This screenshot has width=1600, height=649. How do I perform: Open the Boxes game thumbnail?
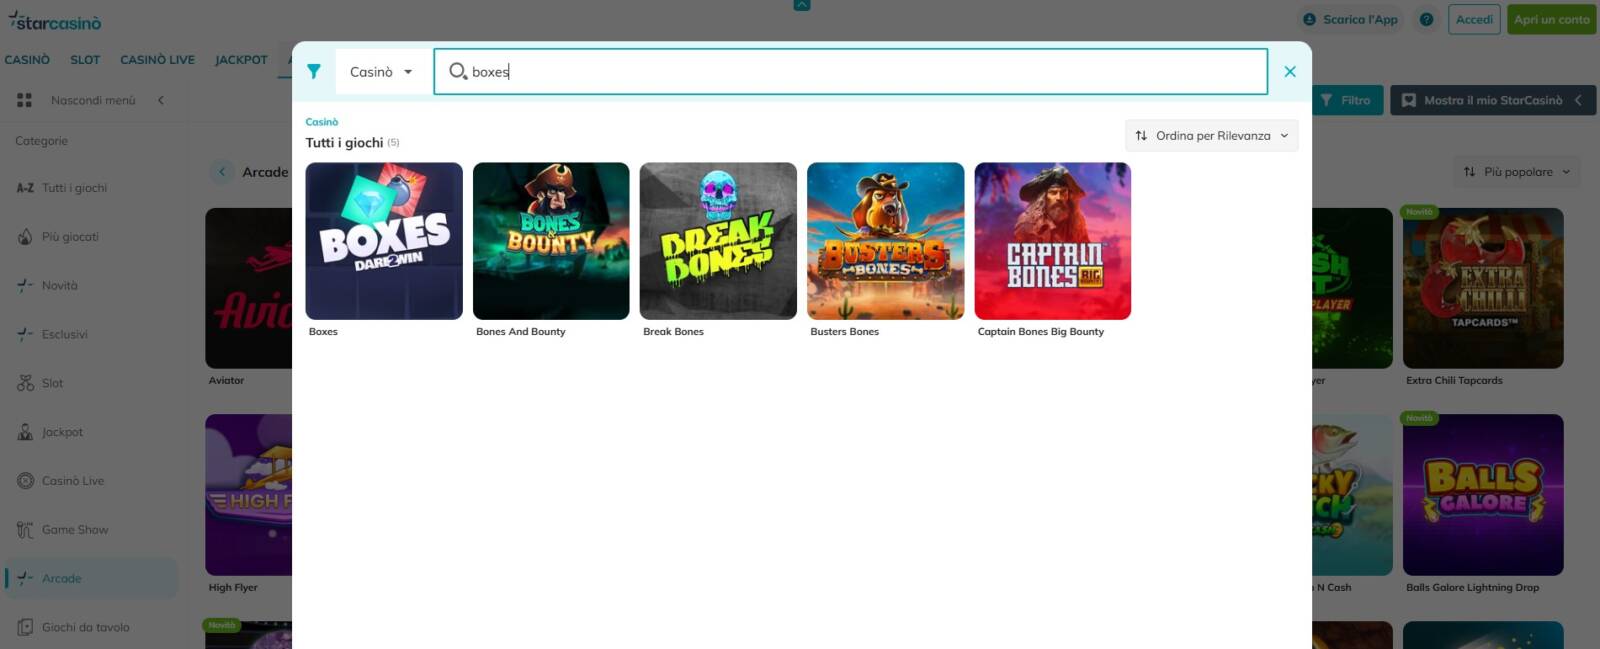pyautogui.click(x=384, y=241)
